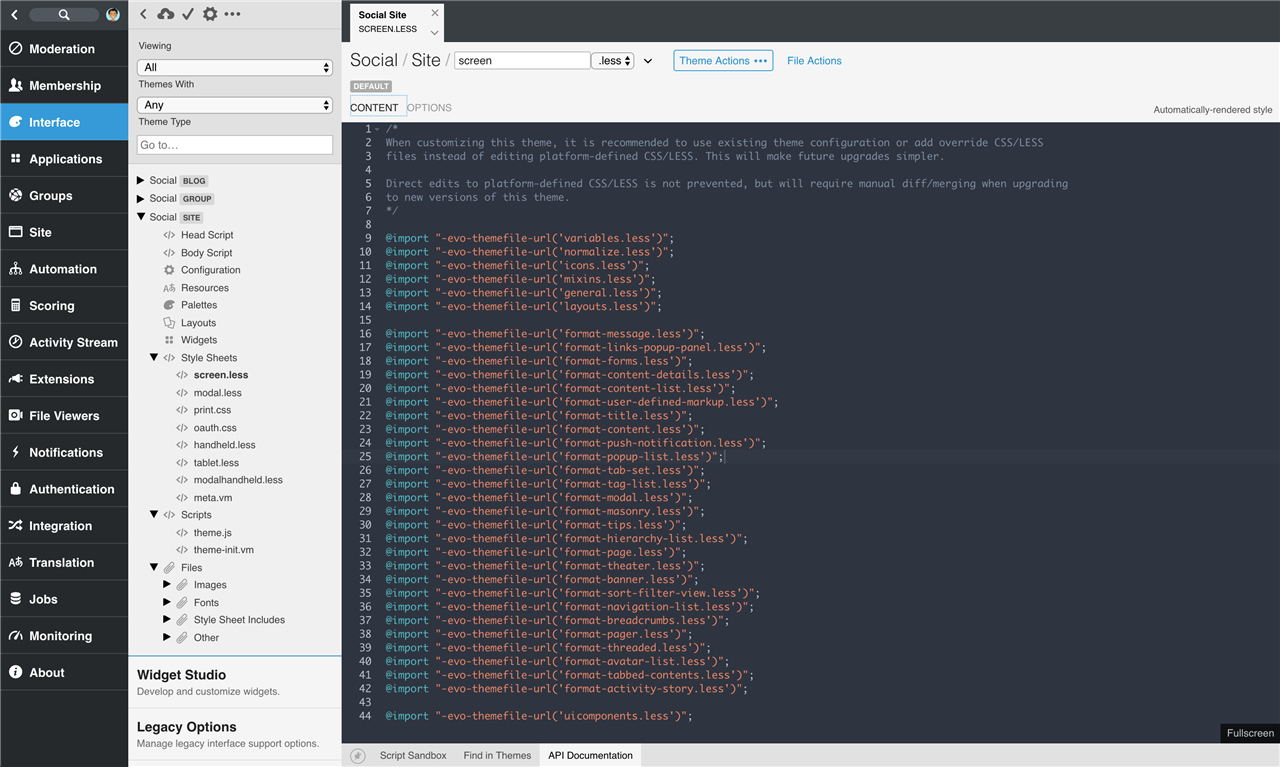Open the Membership section
1280x767 pixels.
(x=64, y=86)
